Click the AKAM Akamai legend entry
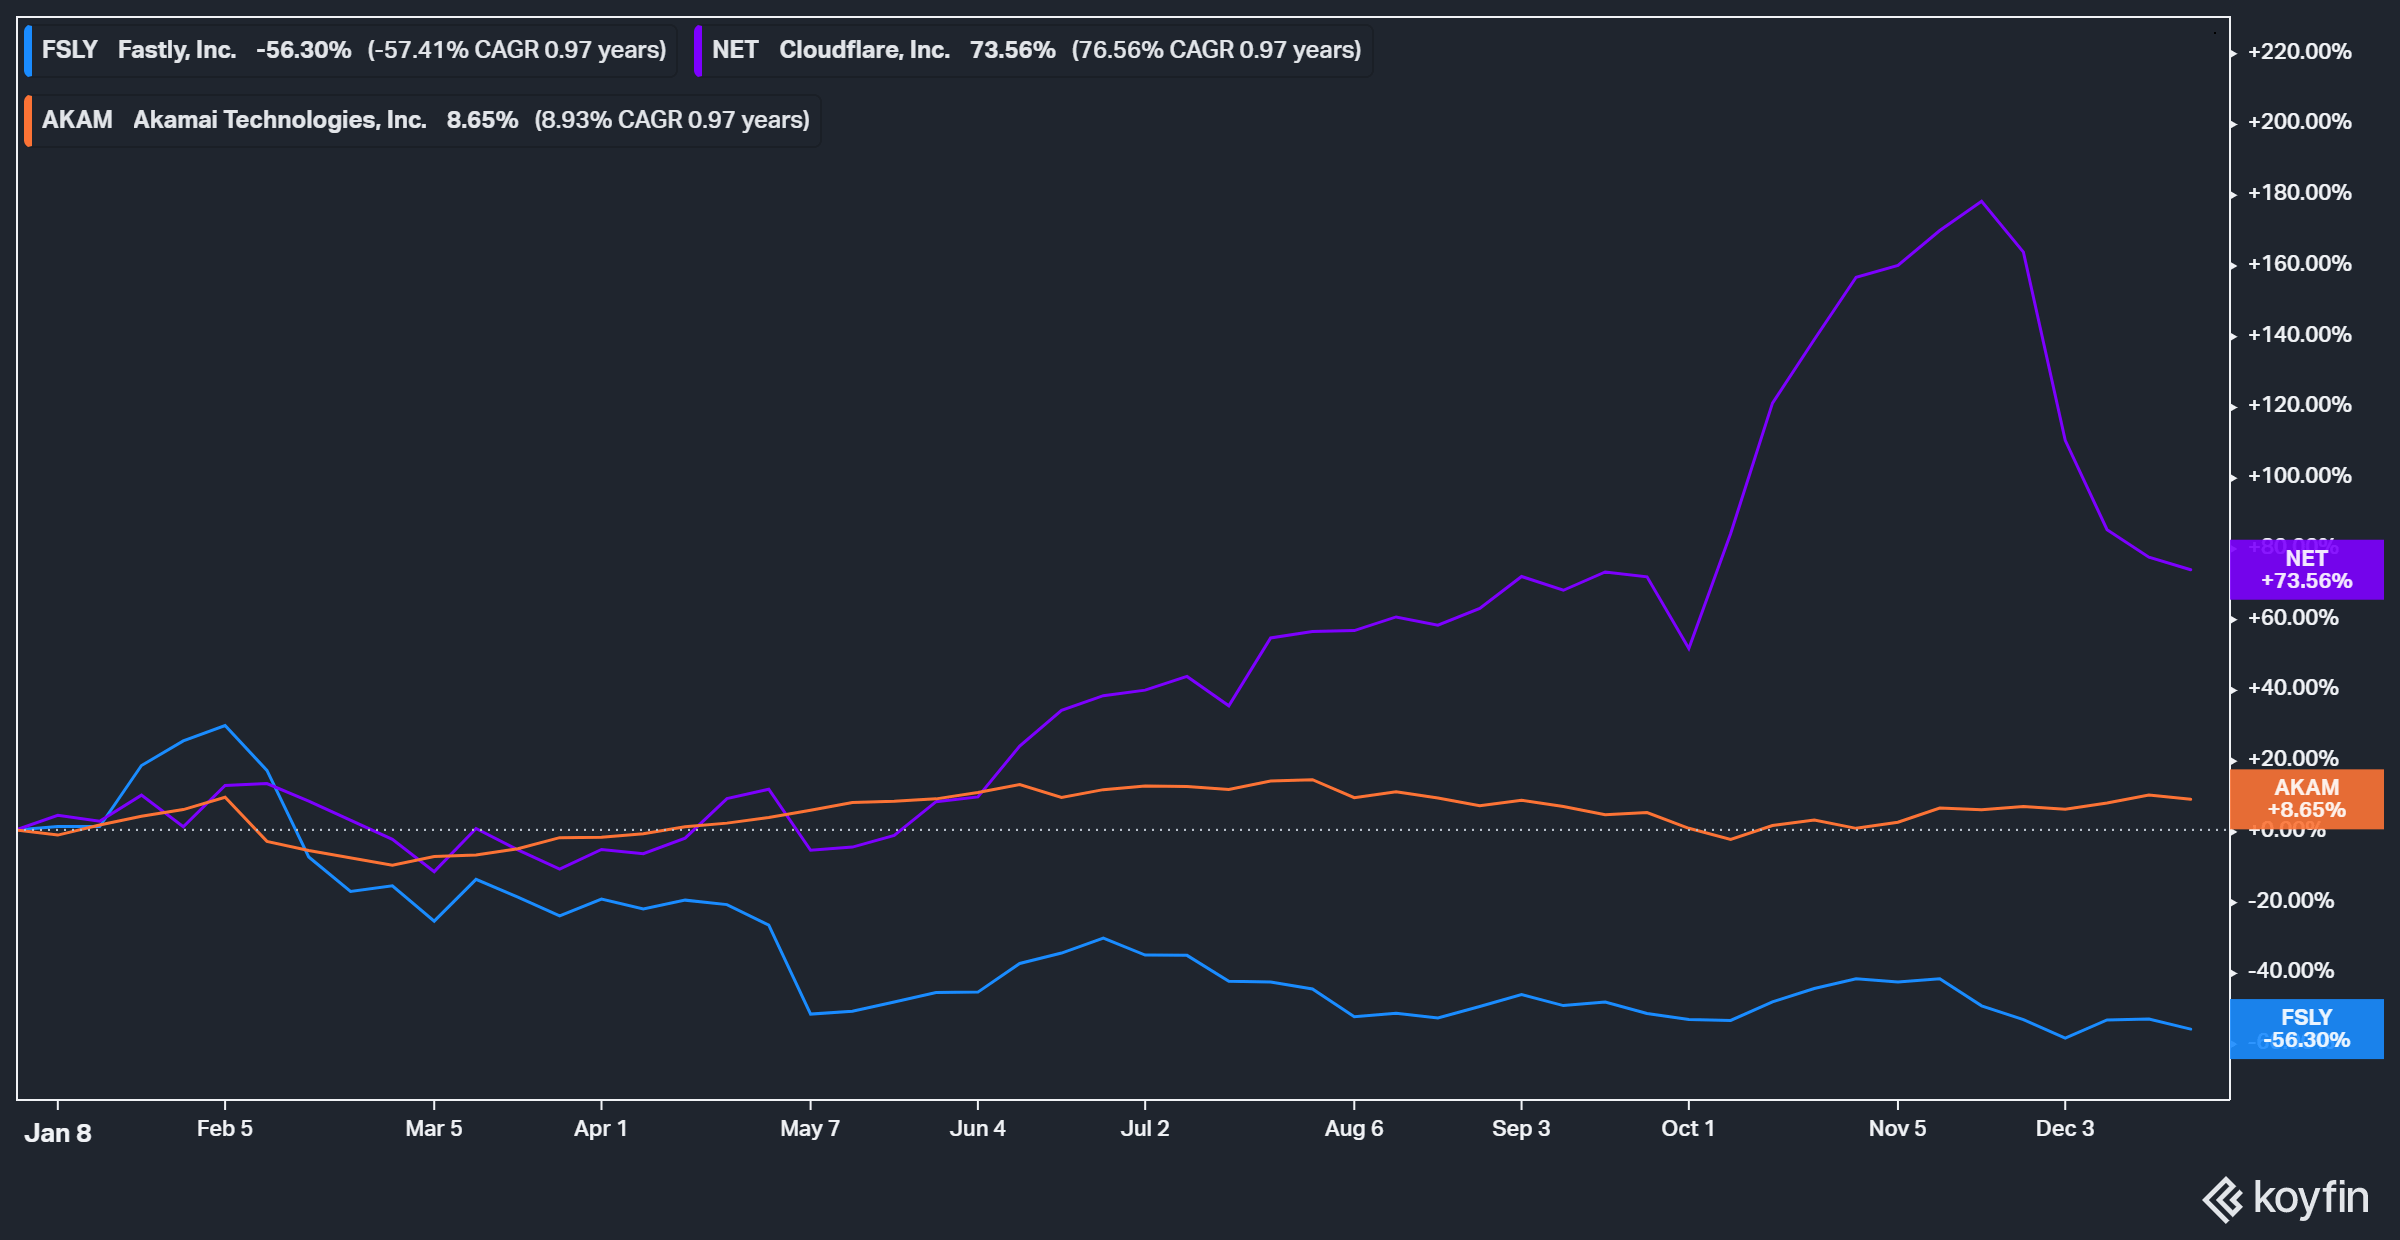2400x1240 pixels. tap(422, 120)
